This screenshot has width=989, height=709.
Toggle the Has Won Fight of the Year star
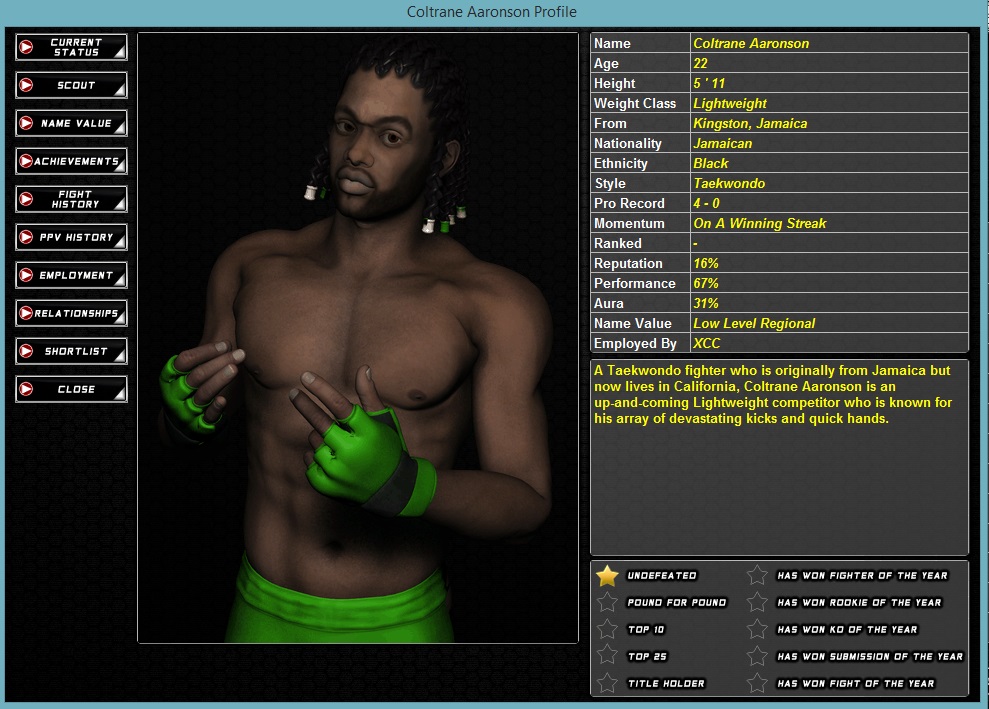pos(758,684)
